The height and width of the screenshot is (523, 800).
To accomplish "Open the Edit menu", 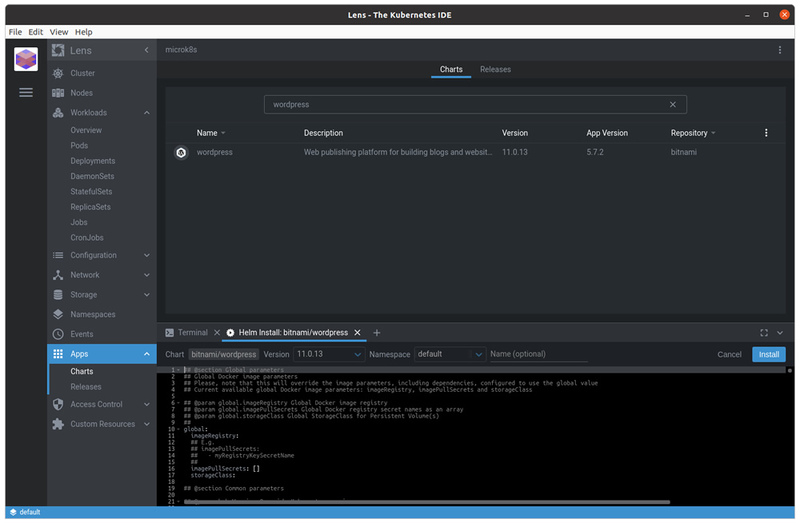I will (35, 32).
